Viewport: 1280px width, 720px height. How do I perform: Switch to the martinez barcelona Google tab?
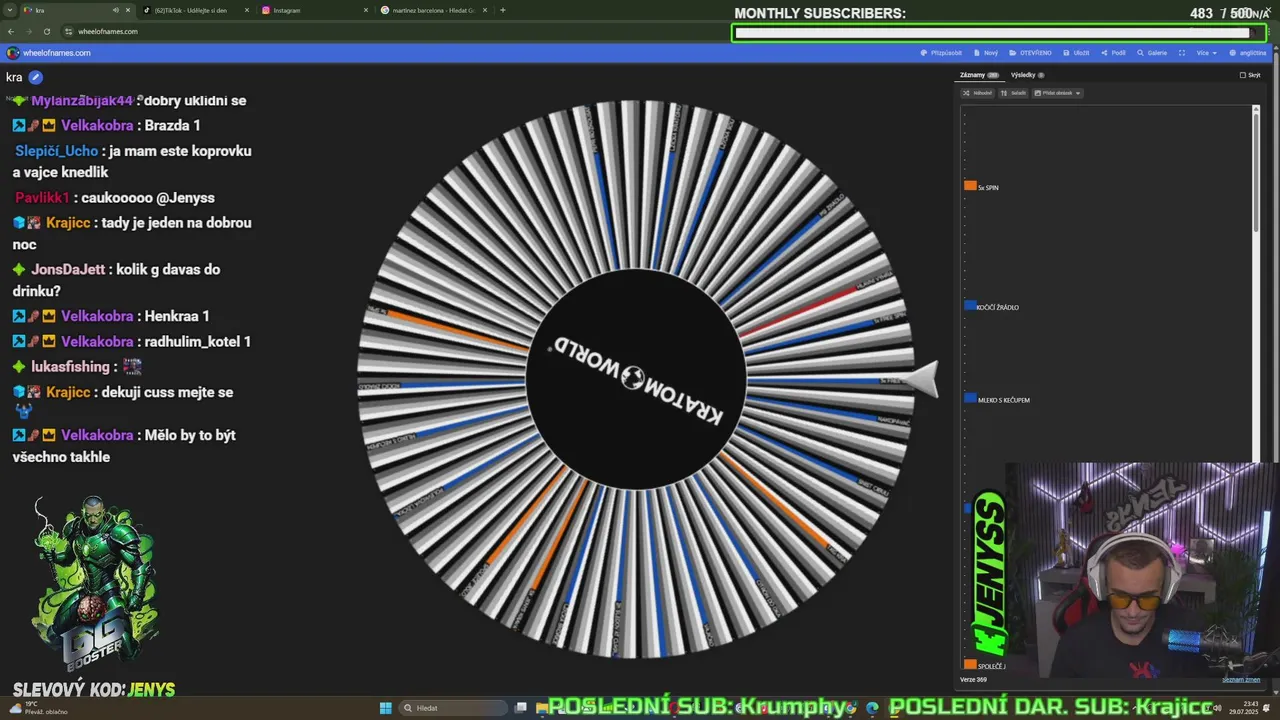(434, 10)
